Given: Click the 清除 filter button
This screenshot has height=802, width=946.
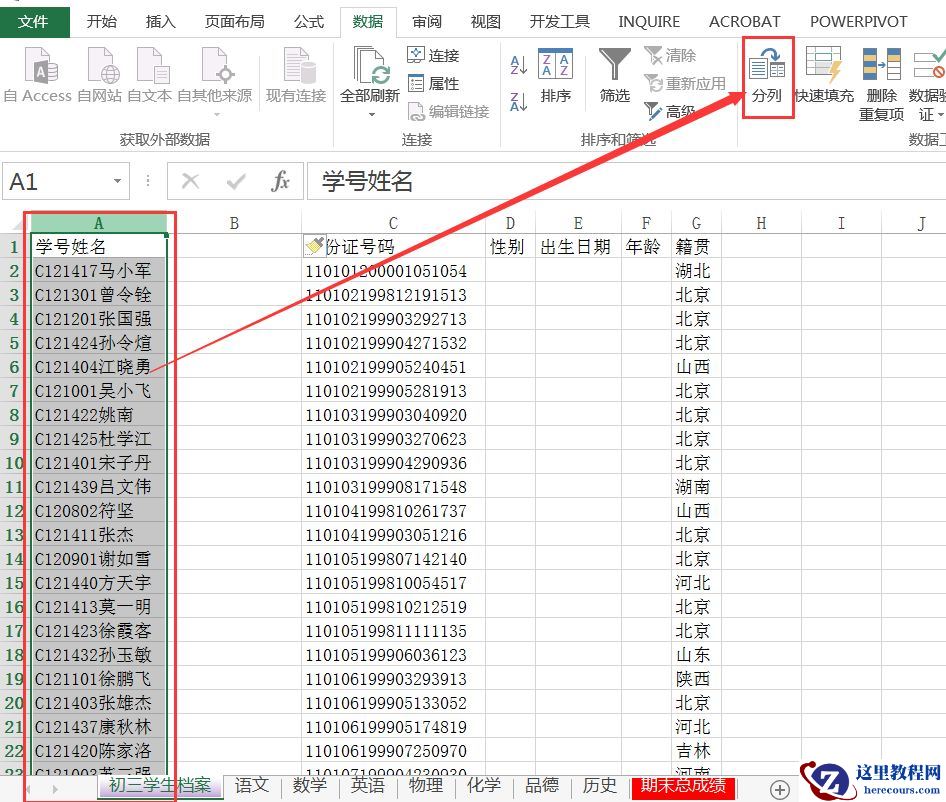Looking at the screenshot, I should [670, 56].
